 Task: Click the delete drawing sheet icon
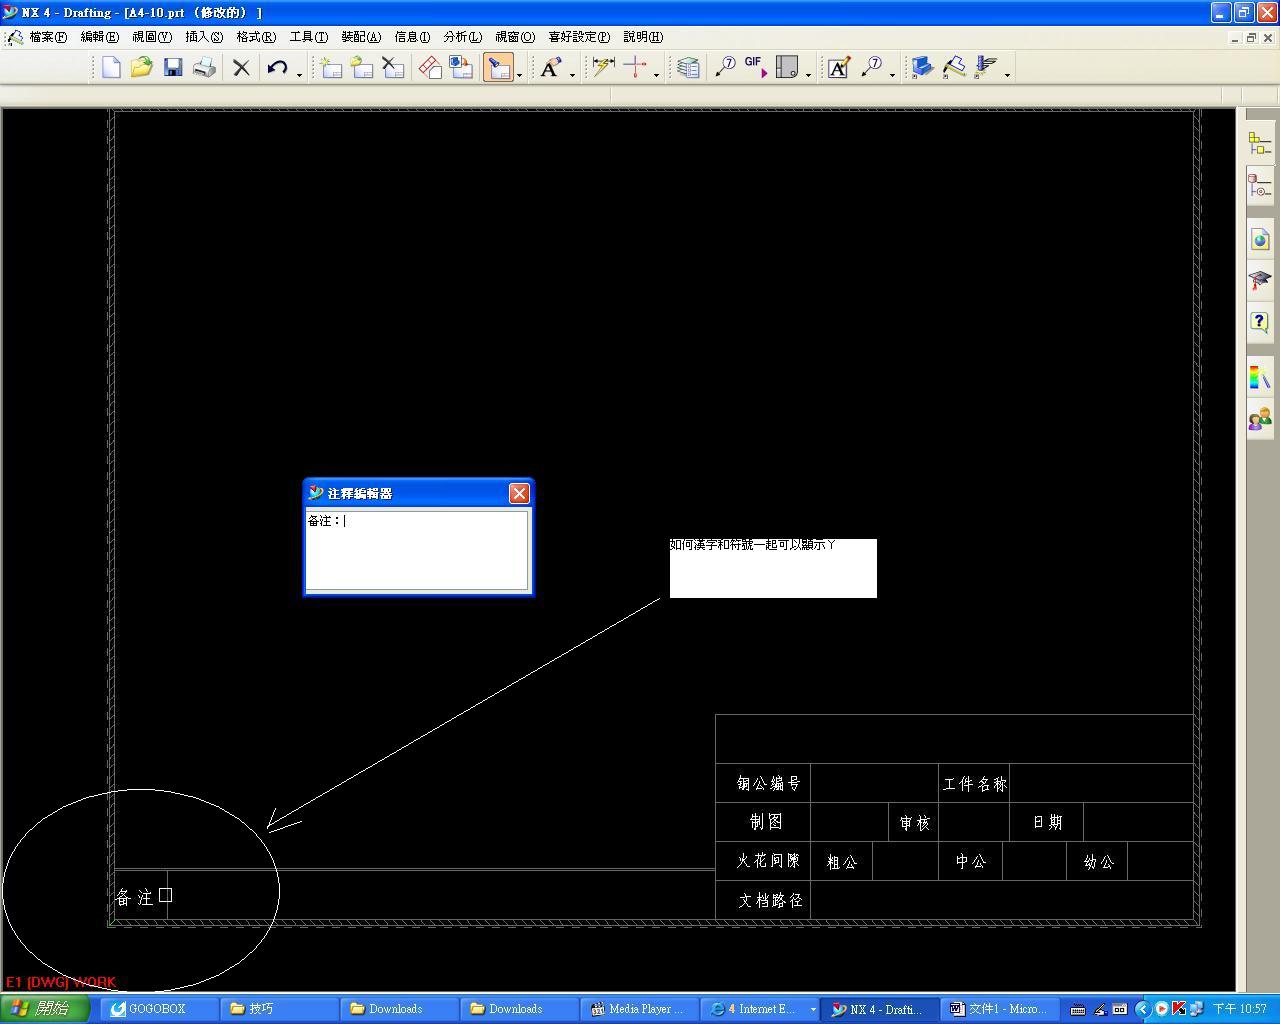393,67
